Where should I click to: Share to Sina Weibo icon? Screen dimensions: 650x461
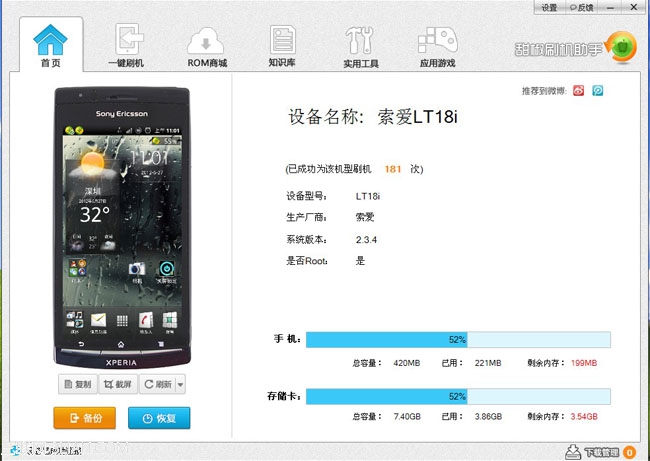point(579,90)
